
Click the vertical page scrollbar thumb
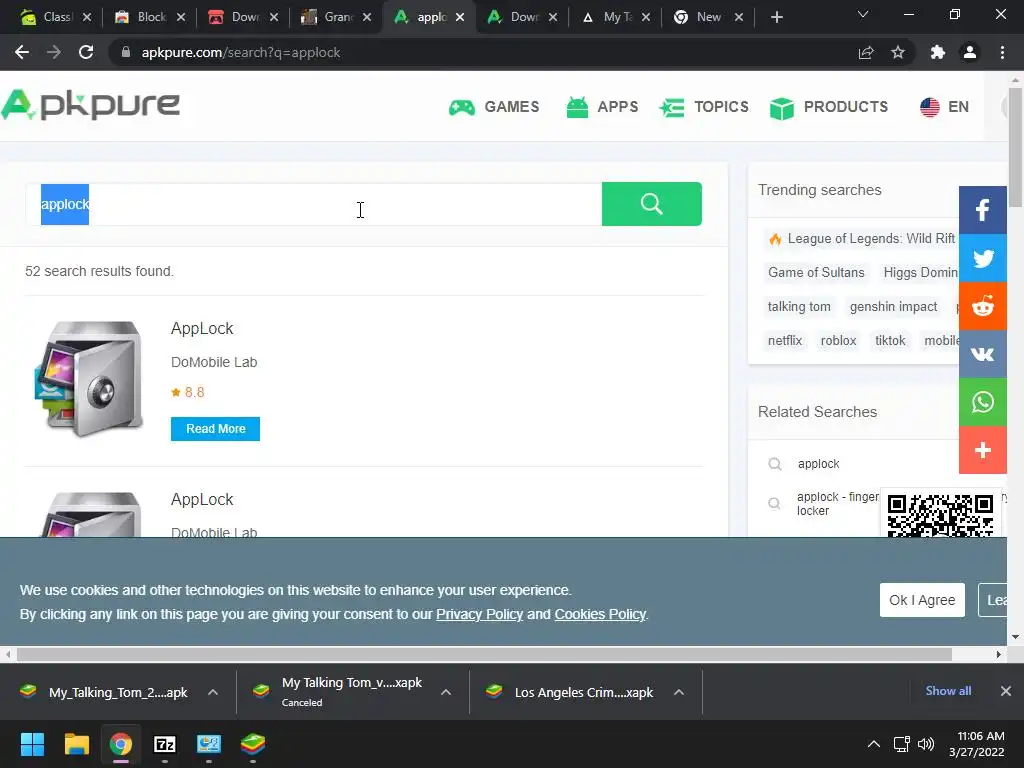(1015, 147)
